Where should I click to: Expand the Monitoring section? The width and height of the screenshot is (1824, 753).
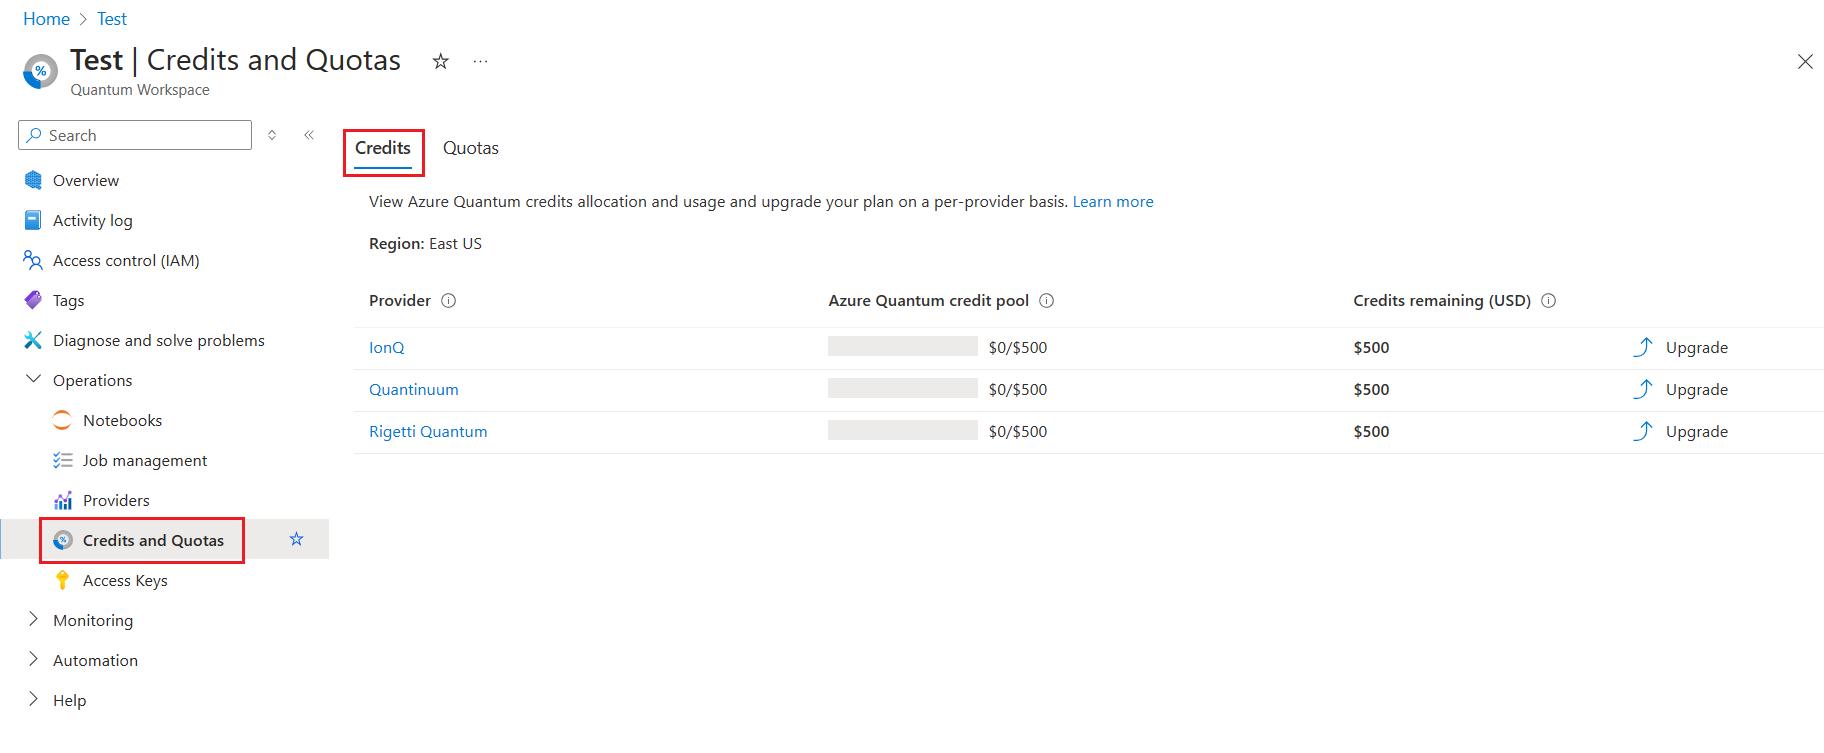click(33, 620)
